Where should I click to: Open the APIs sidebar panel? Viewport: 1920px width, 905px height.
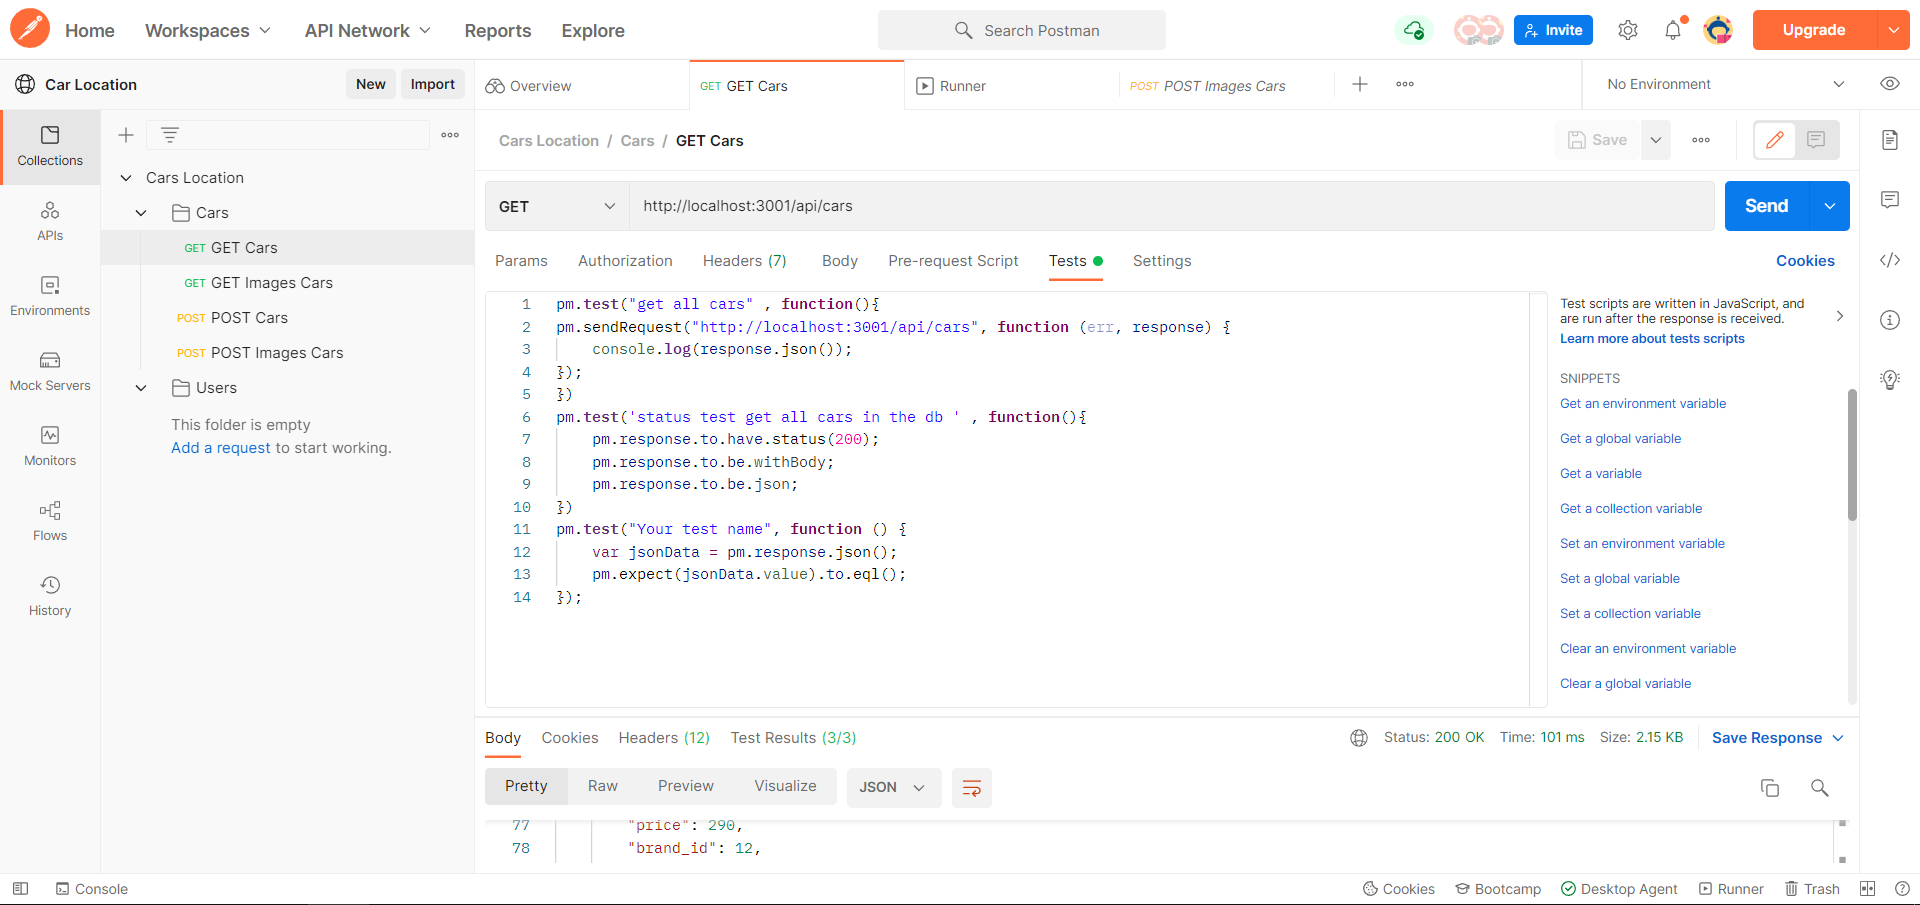point(50,221)
